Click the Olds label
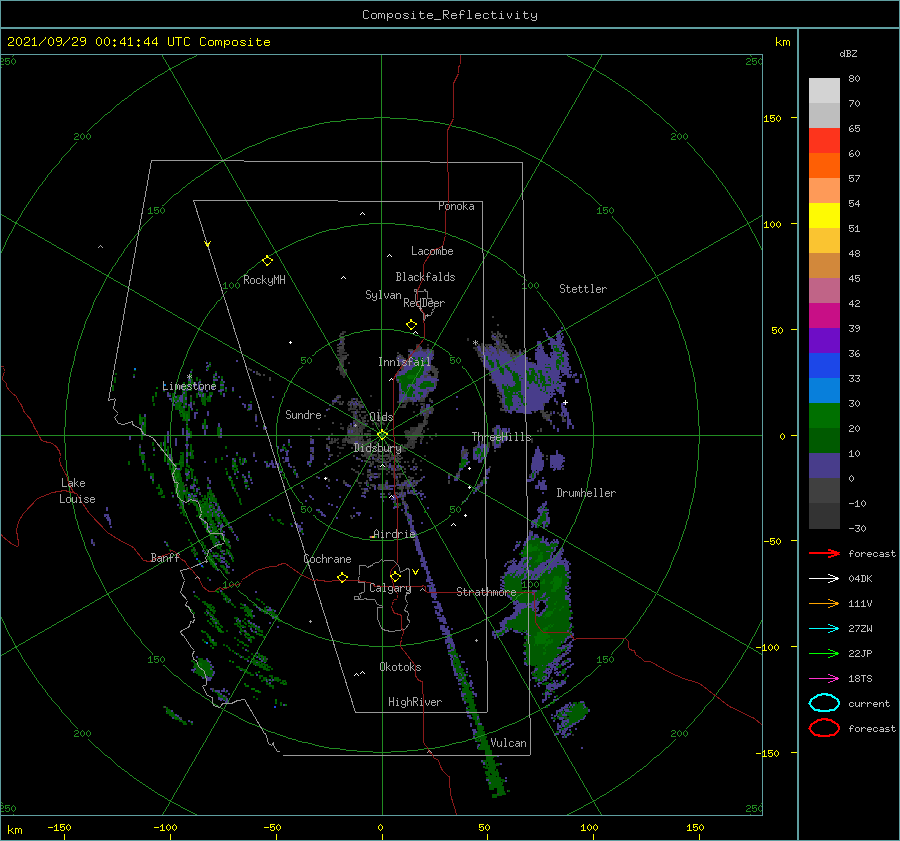900x841 pixels. [x=381, y=417]
